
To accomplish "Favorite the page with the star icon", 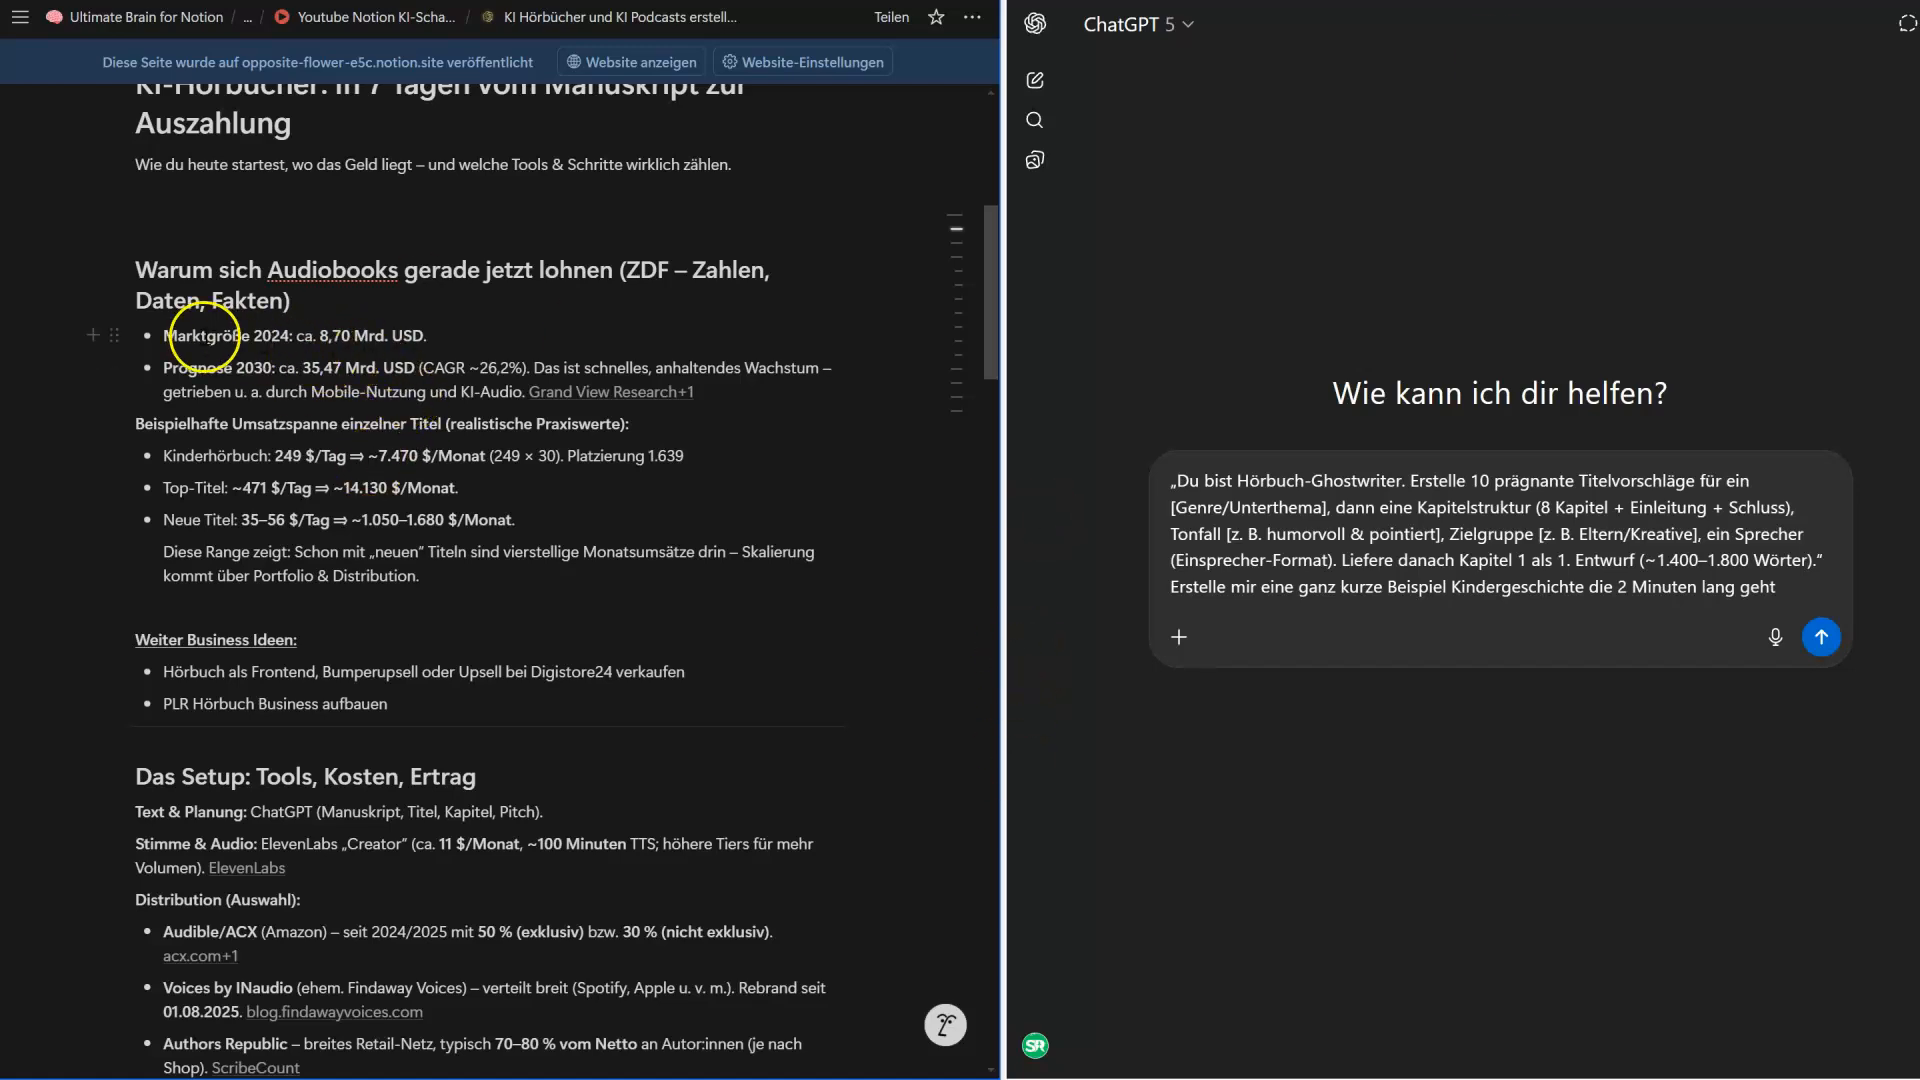I will [936, 17].
